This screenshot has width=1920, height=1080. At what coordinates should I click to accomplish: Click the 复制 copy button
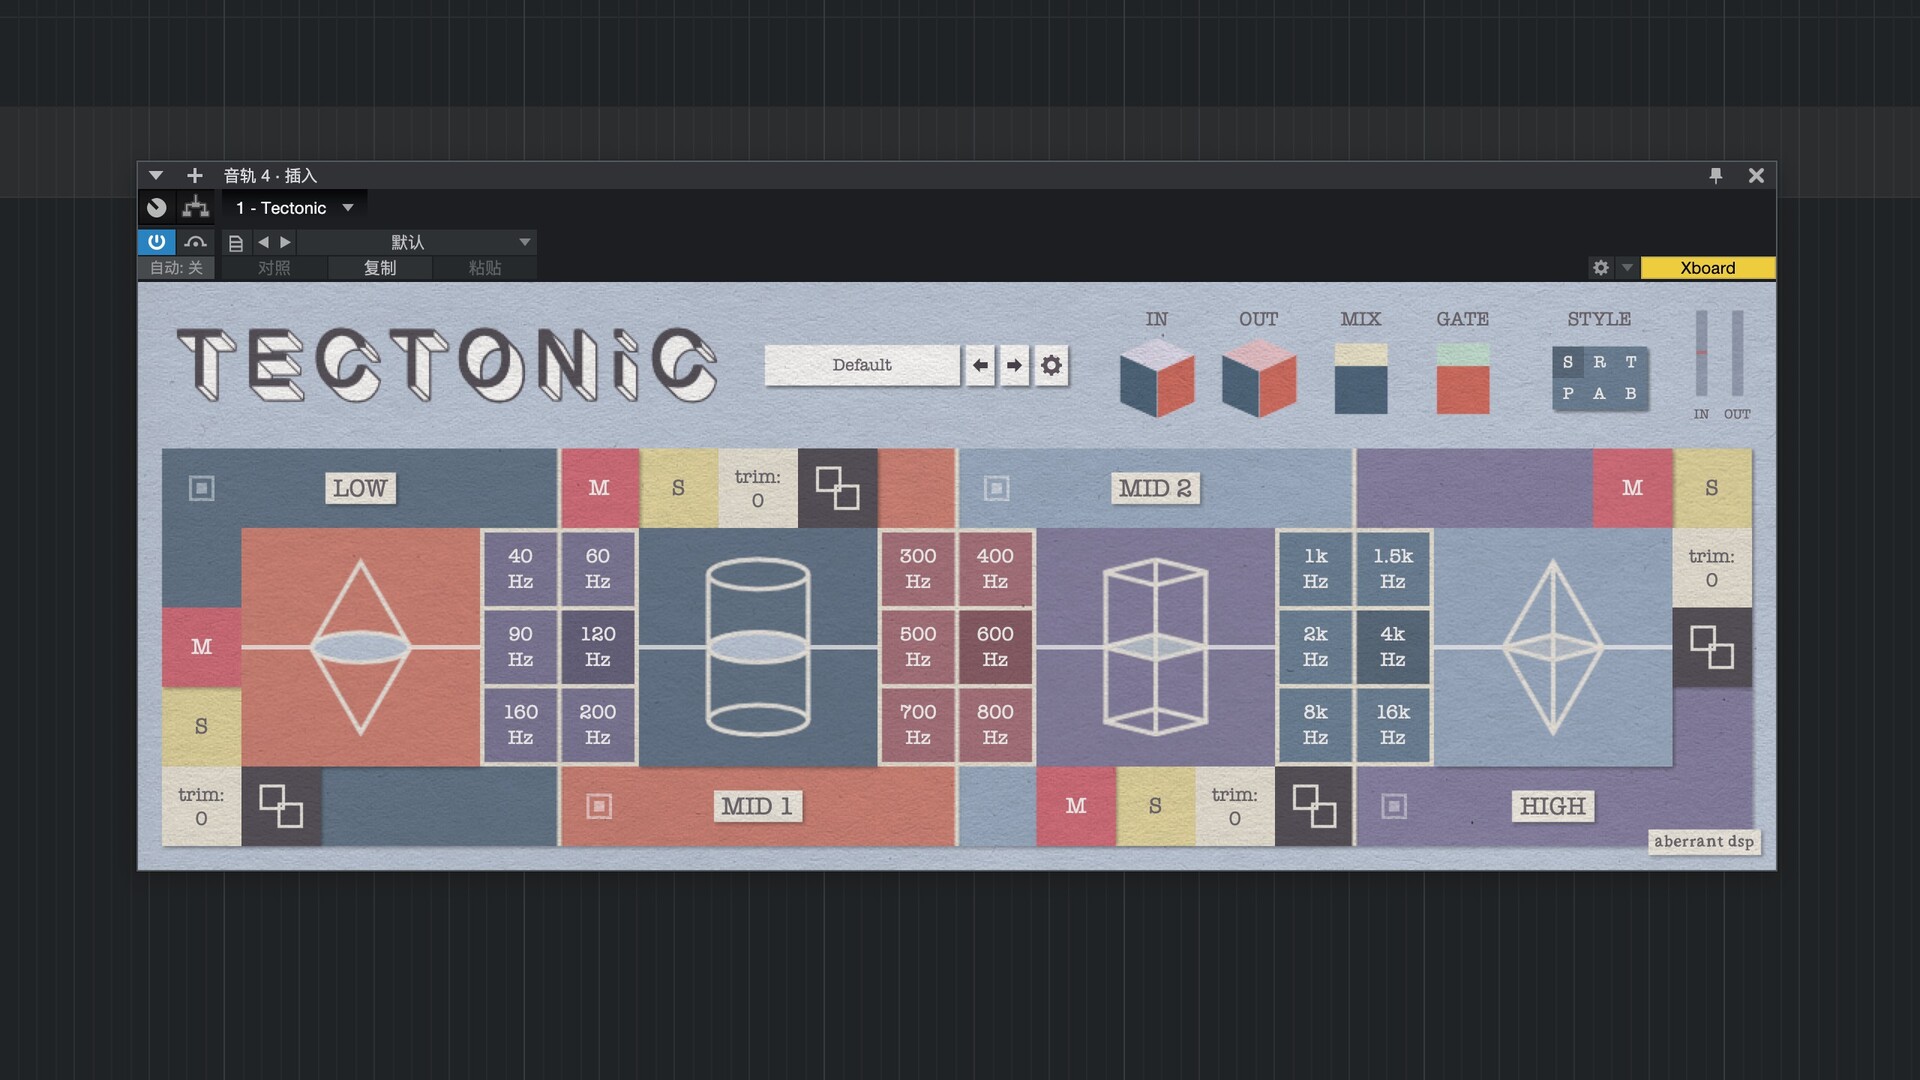point(380,268)
